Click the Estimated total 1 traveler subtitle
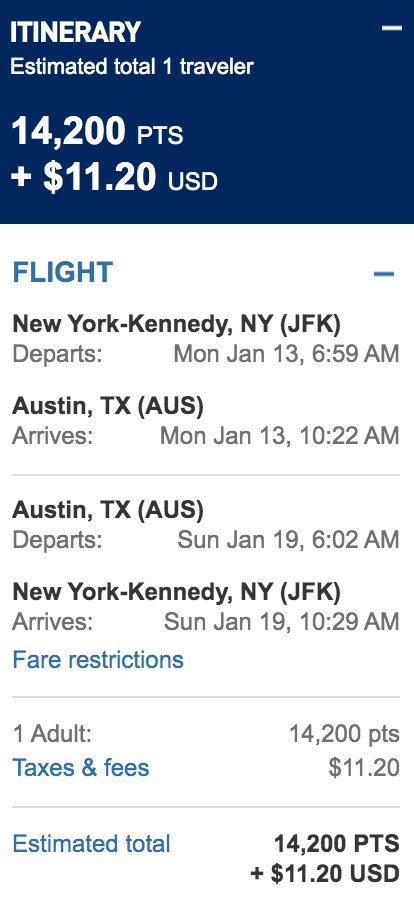The height and width of the screenshot is (898, 414). pos(132,66)
